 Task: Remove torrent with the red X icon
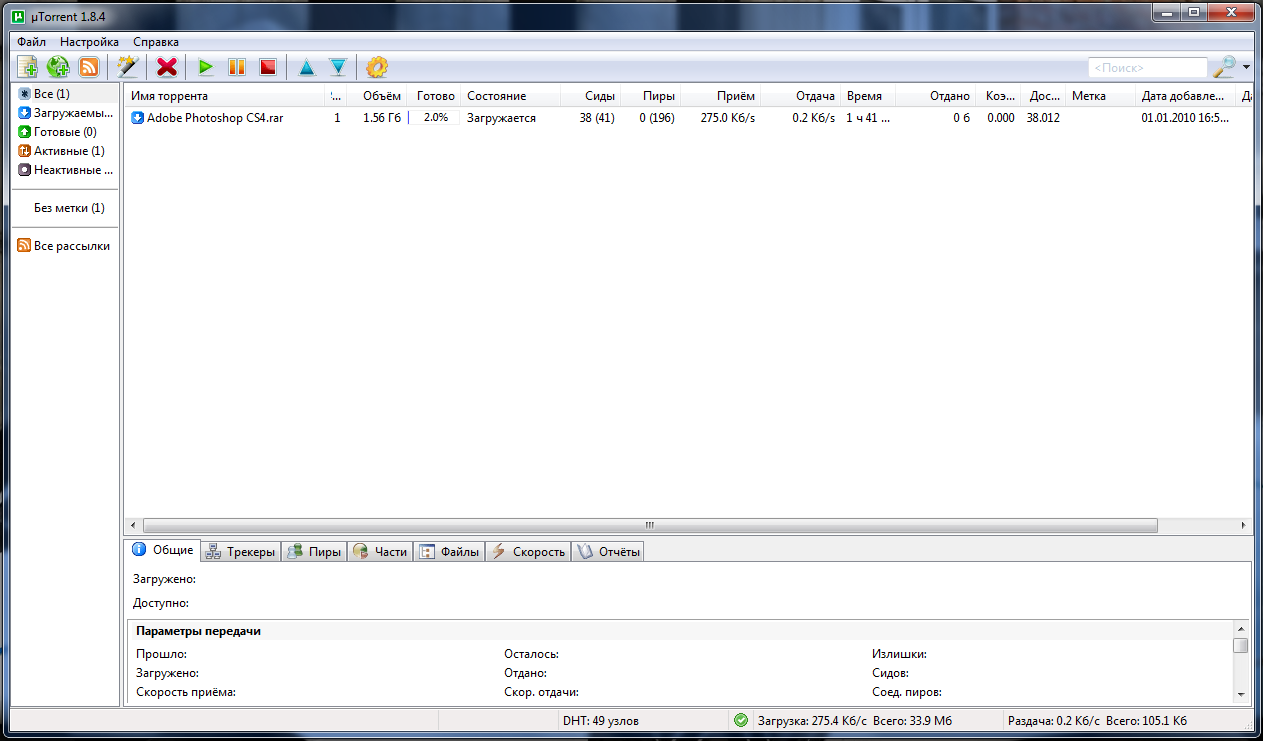[167, 67]
